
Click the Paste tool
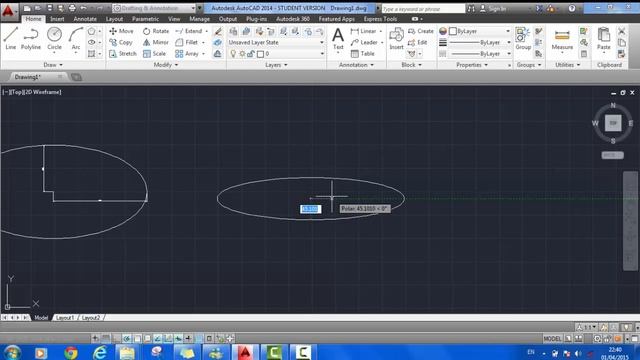[604, 39]
